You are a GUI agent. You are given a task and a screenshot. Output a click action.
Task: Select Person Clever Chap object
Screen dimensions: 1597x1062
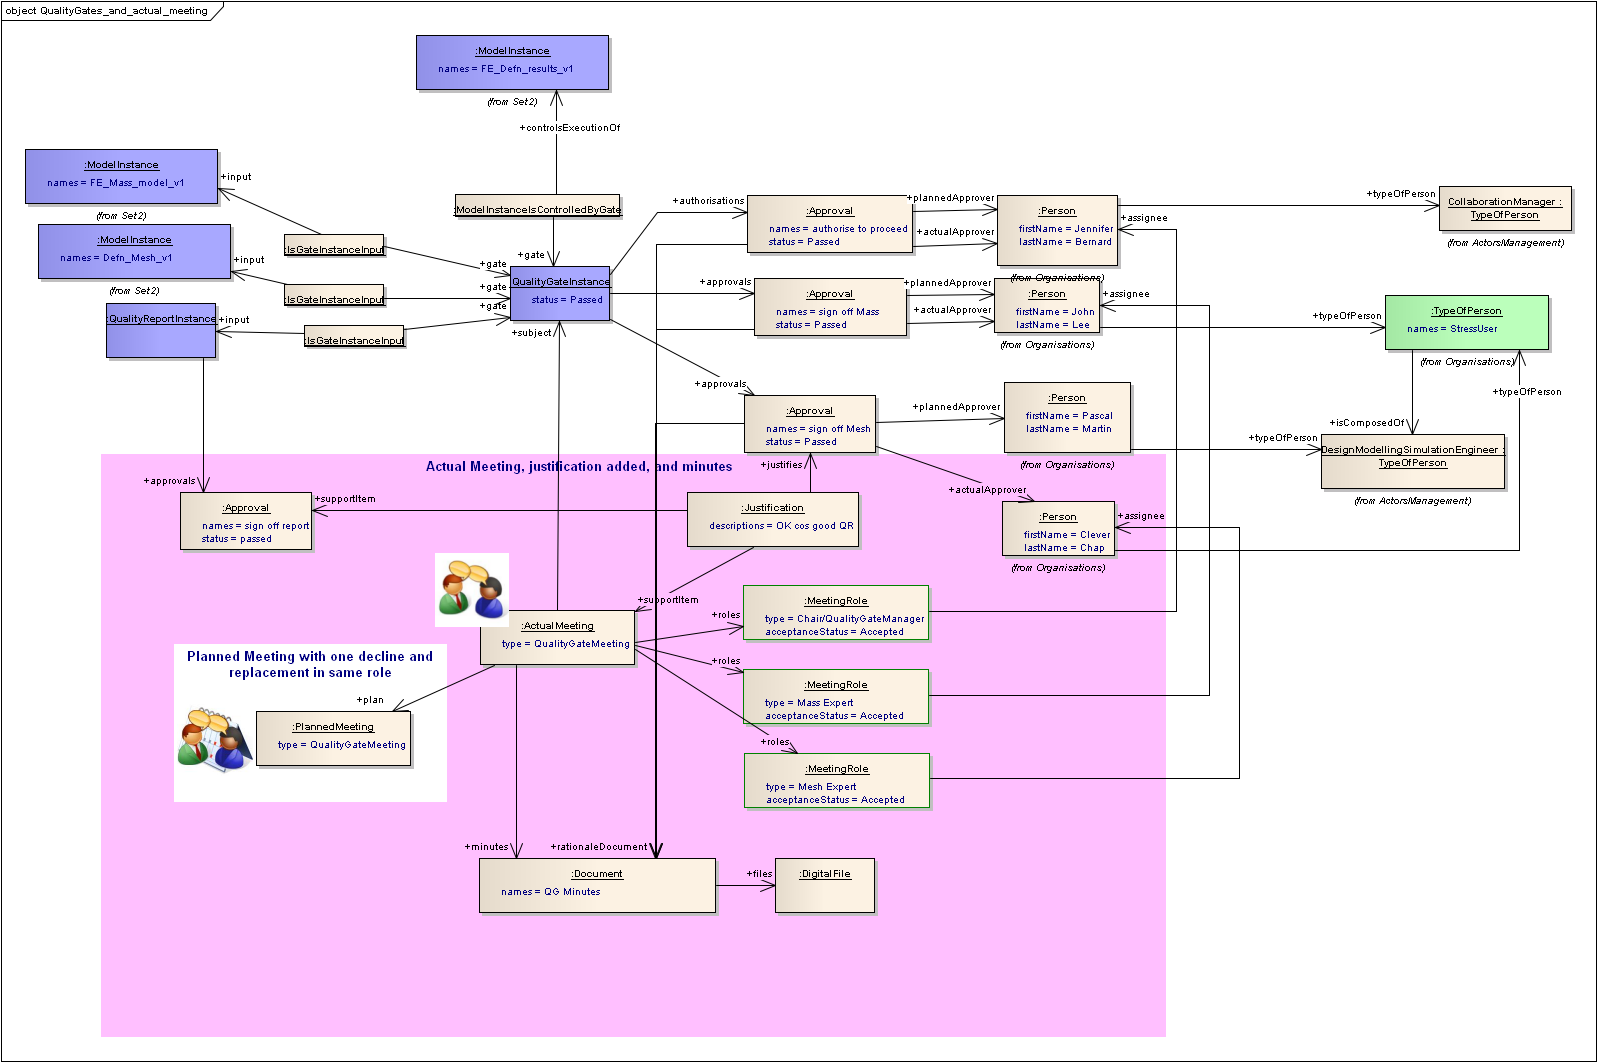[x=1058, y=528]
